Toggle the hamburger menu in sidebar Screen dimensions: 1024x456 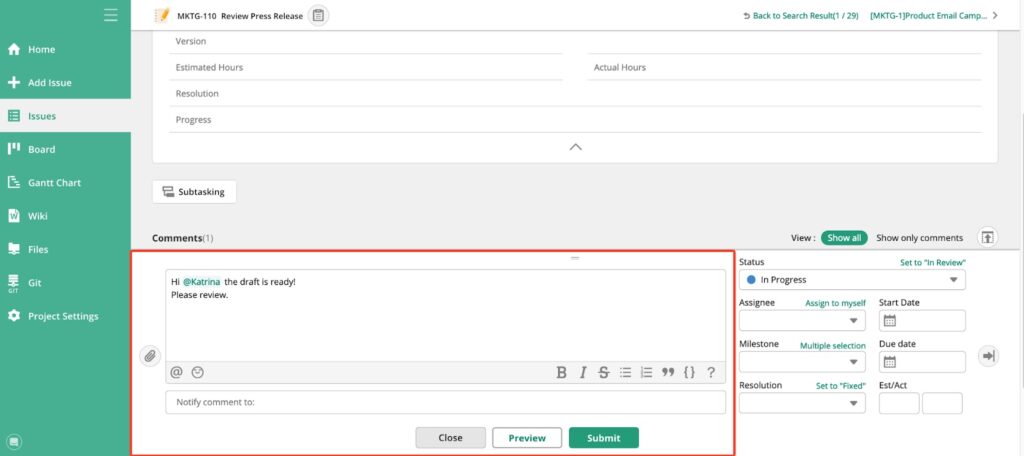[x=111, y=15]
